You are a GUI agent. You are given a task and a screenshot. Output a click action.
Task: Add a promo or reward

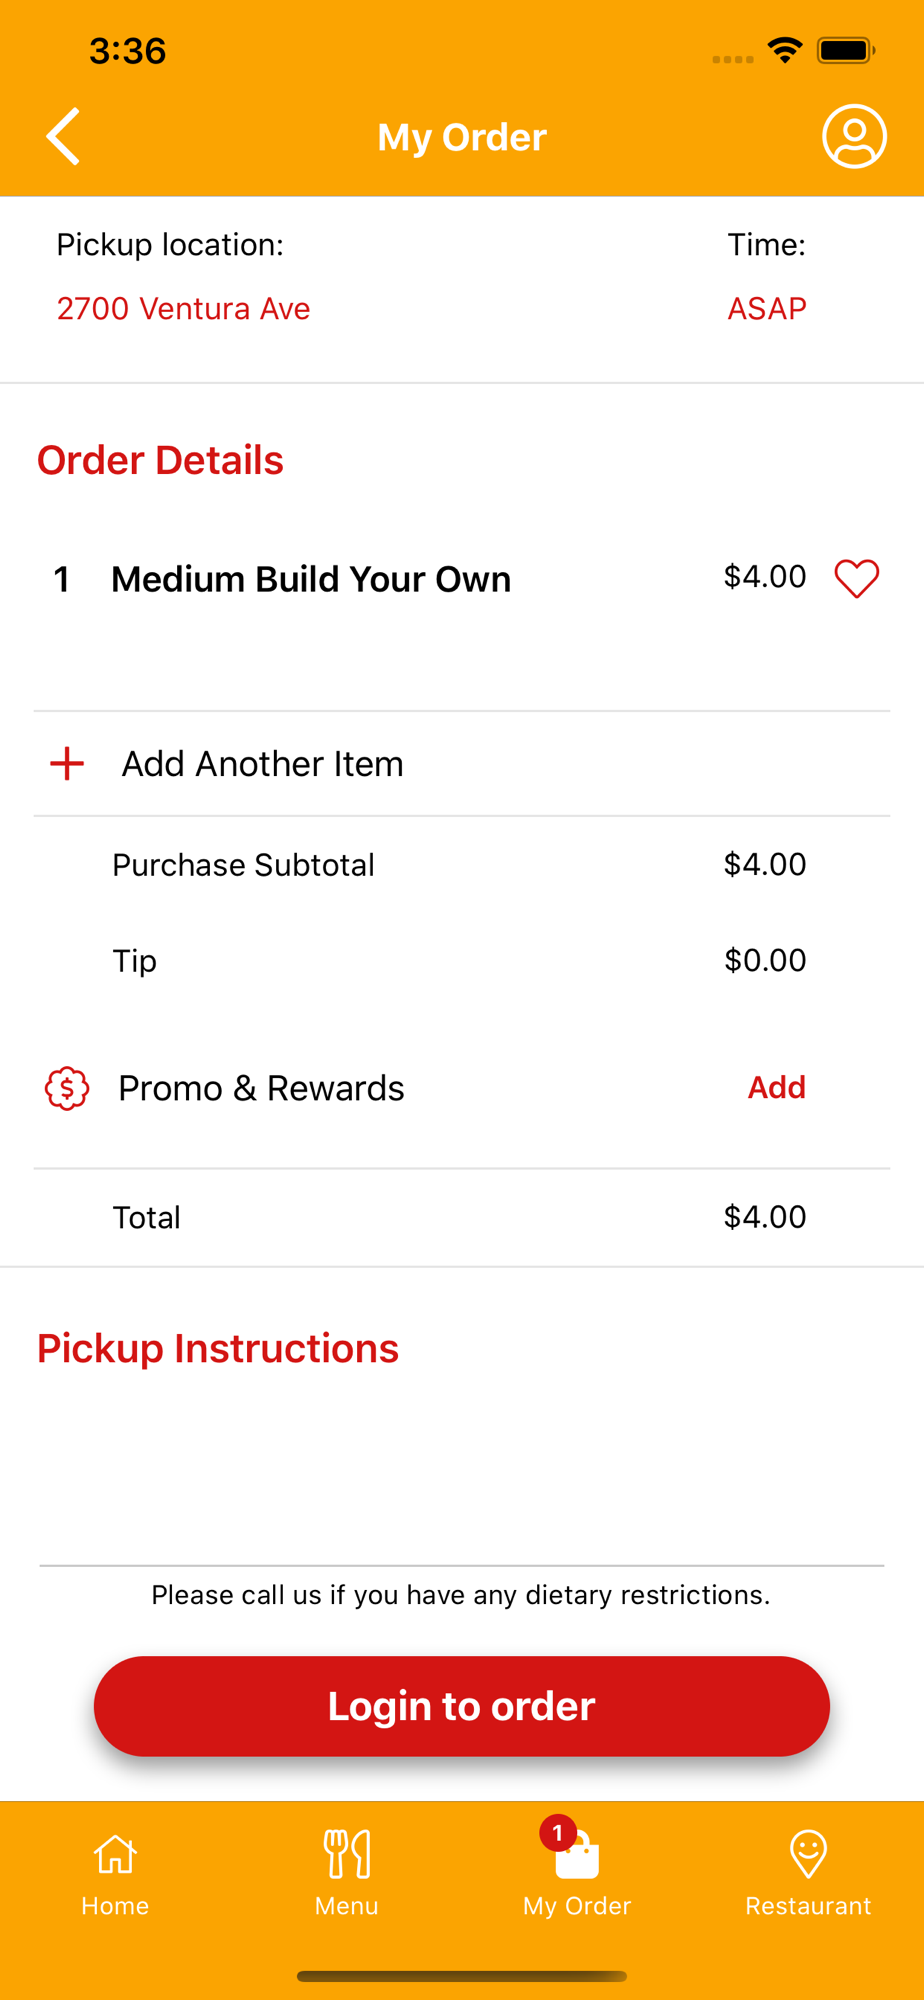(777, 1087)
